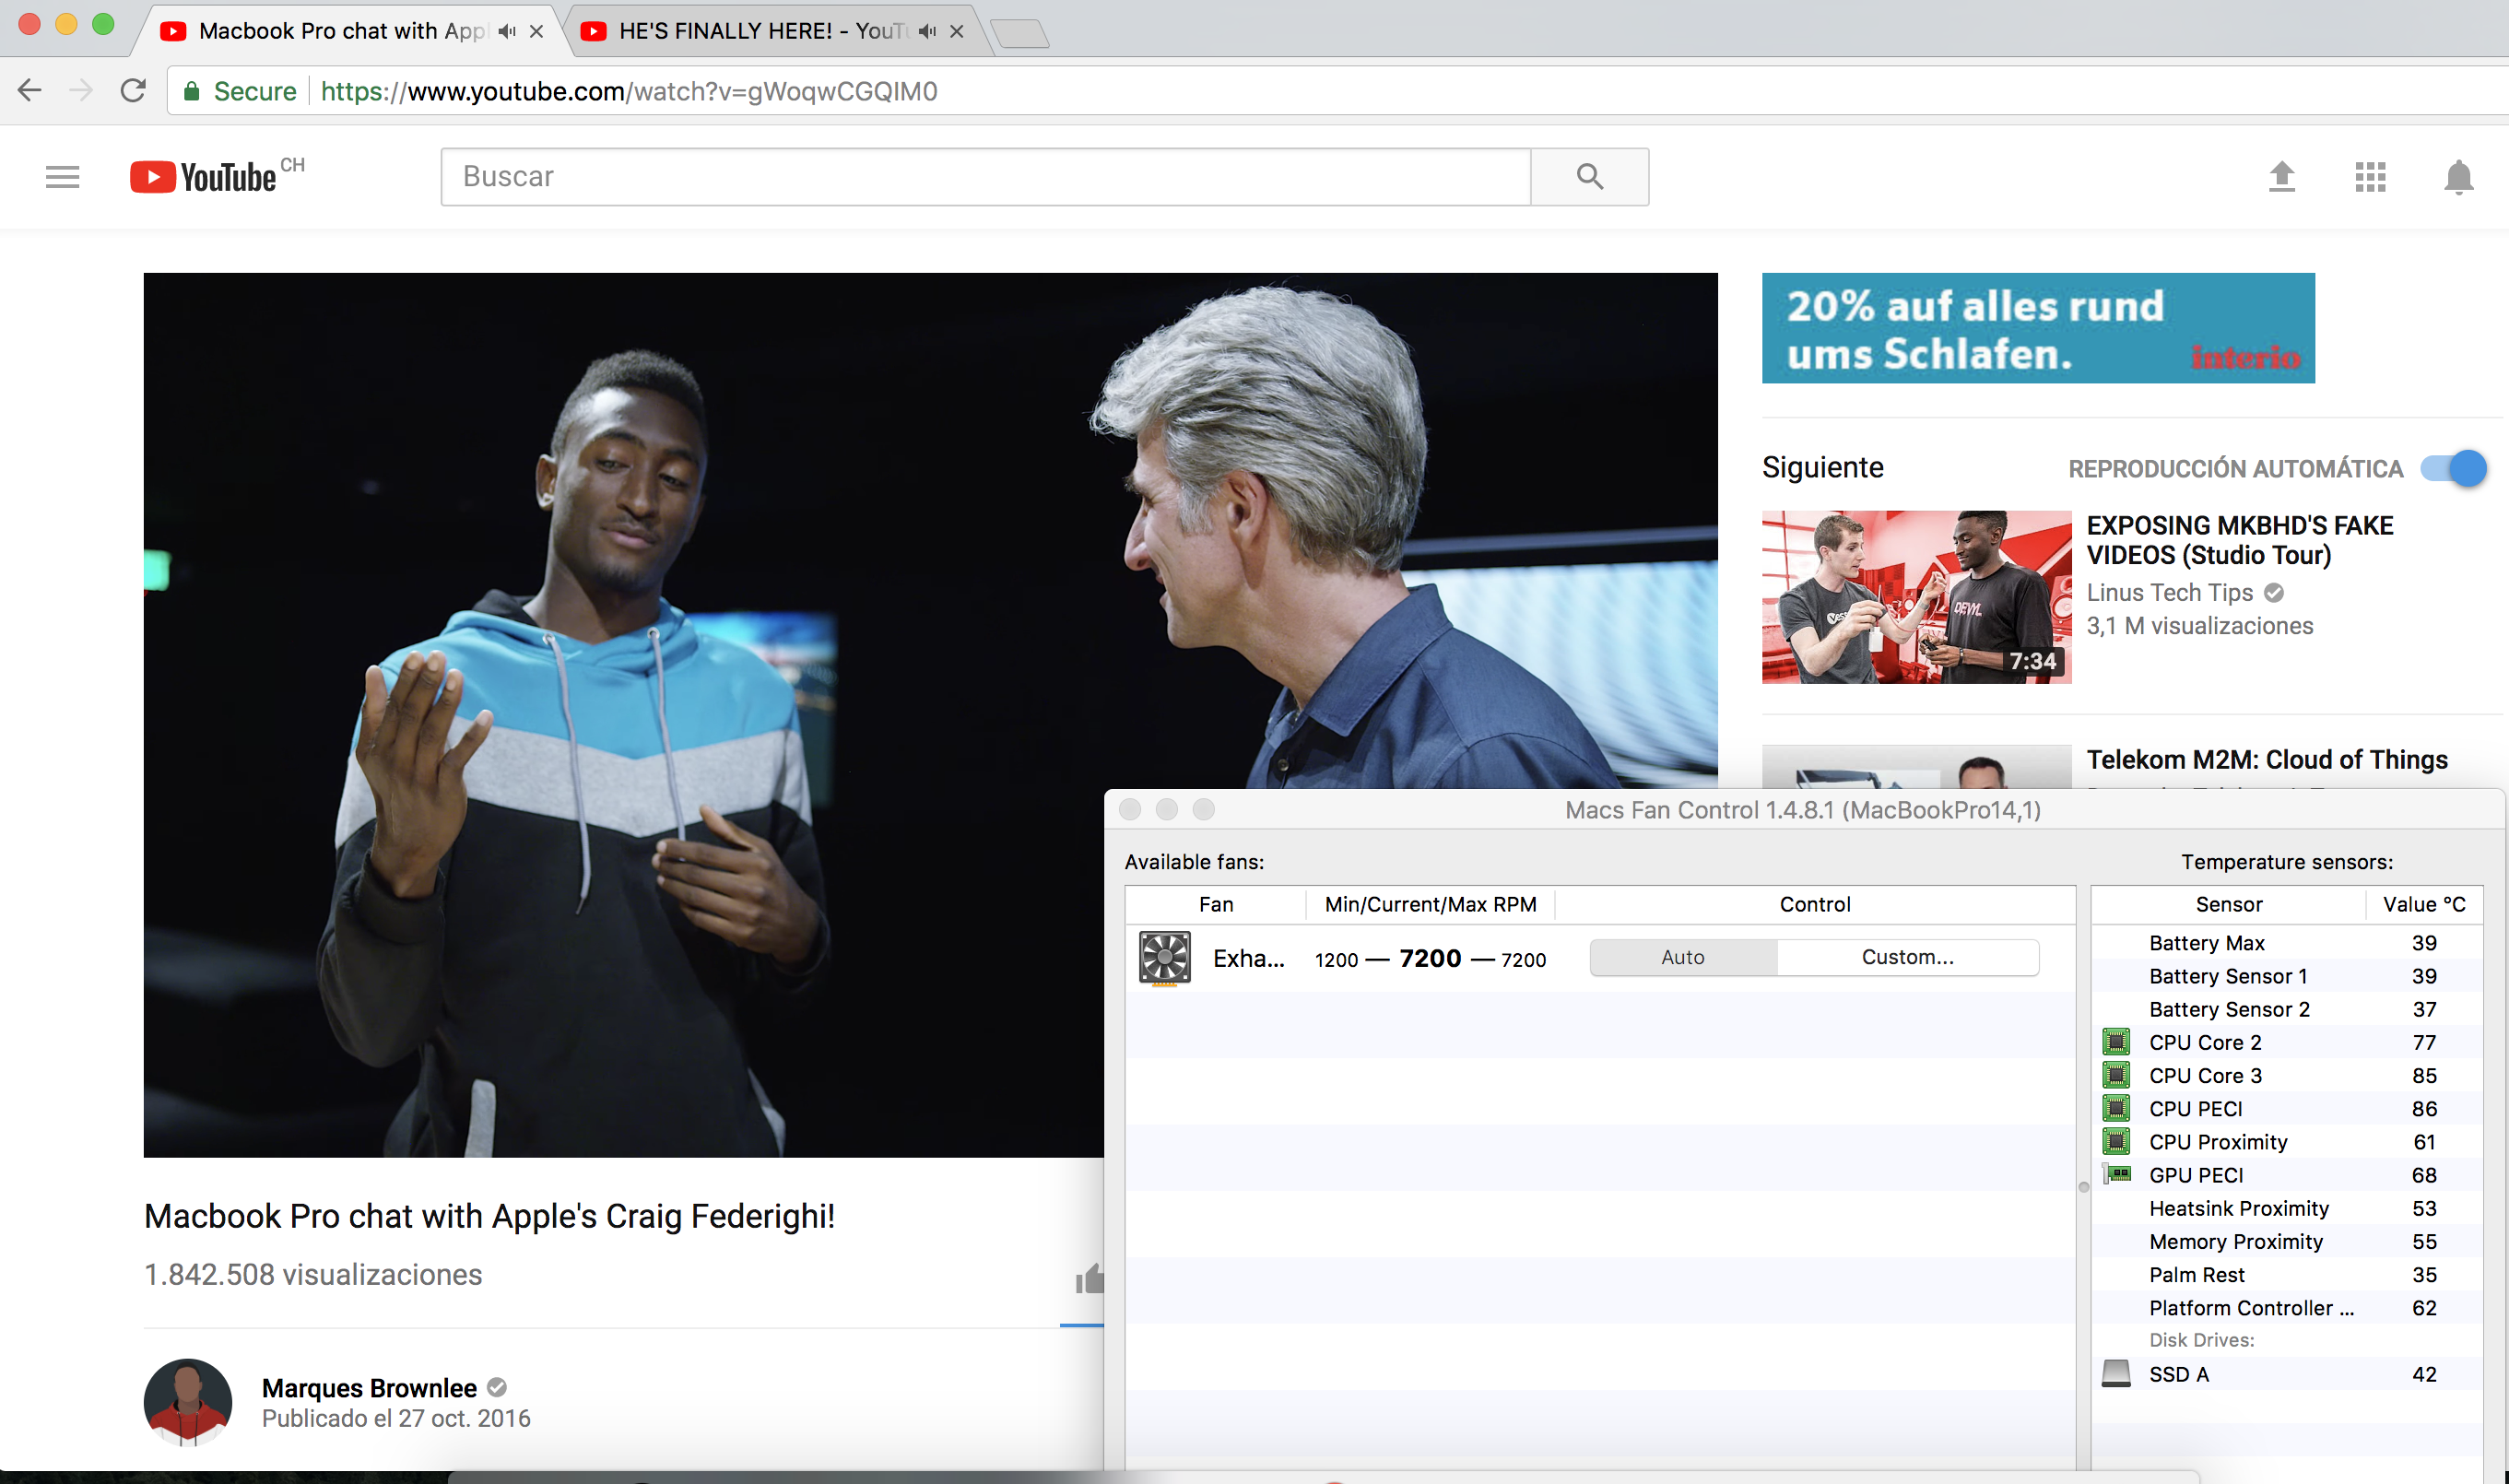
Task: Click the thumbs-up like icon
Action: pos(1089,1279)
